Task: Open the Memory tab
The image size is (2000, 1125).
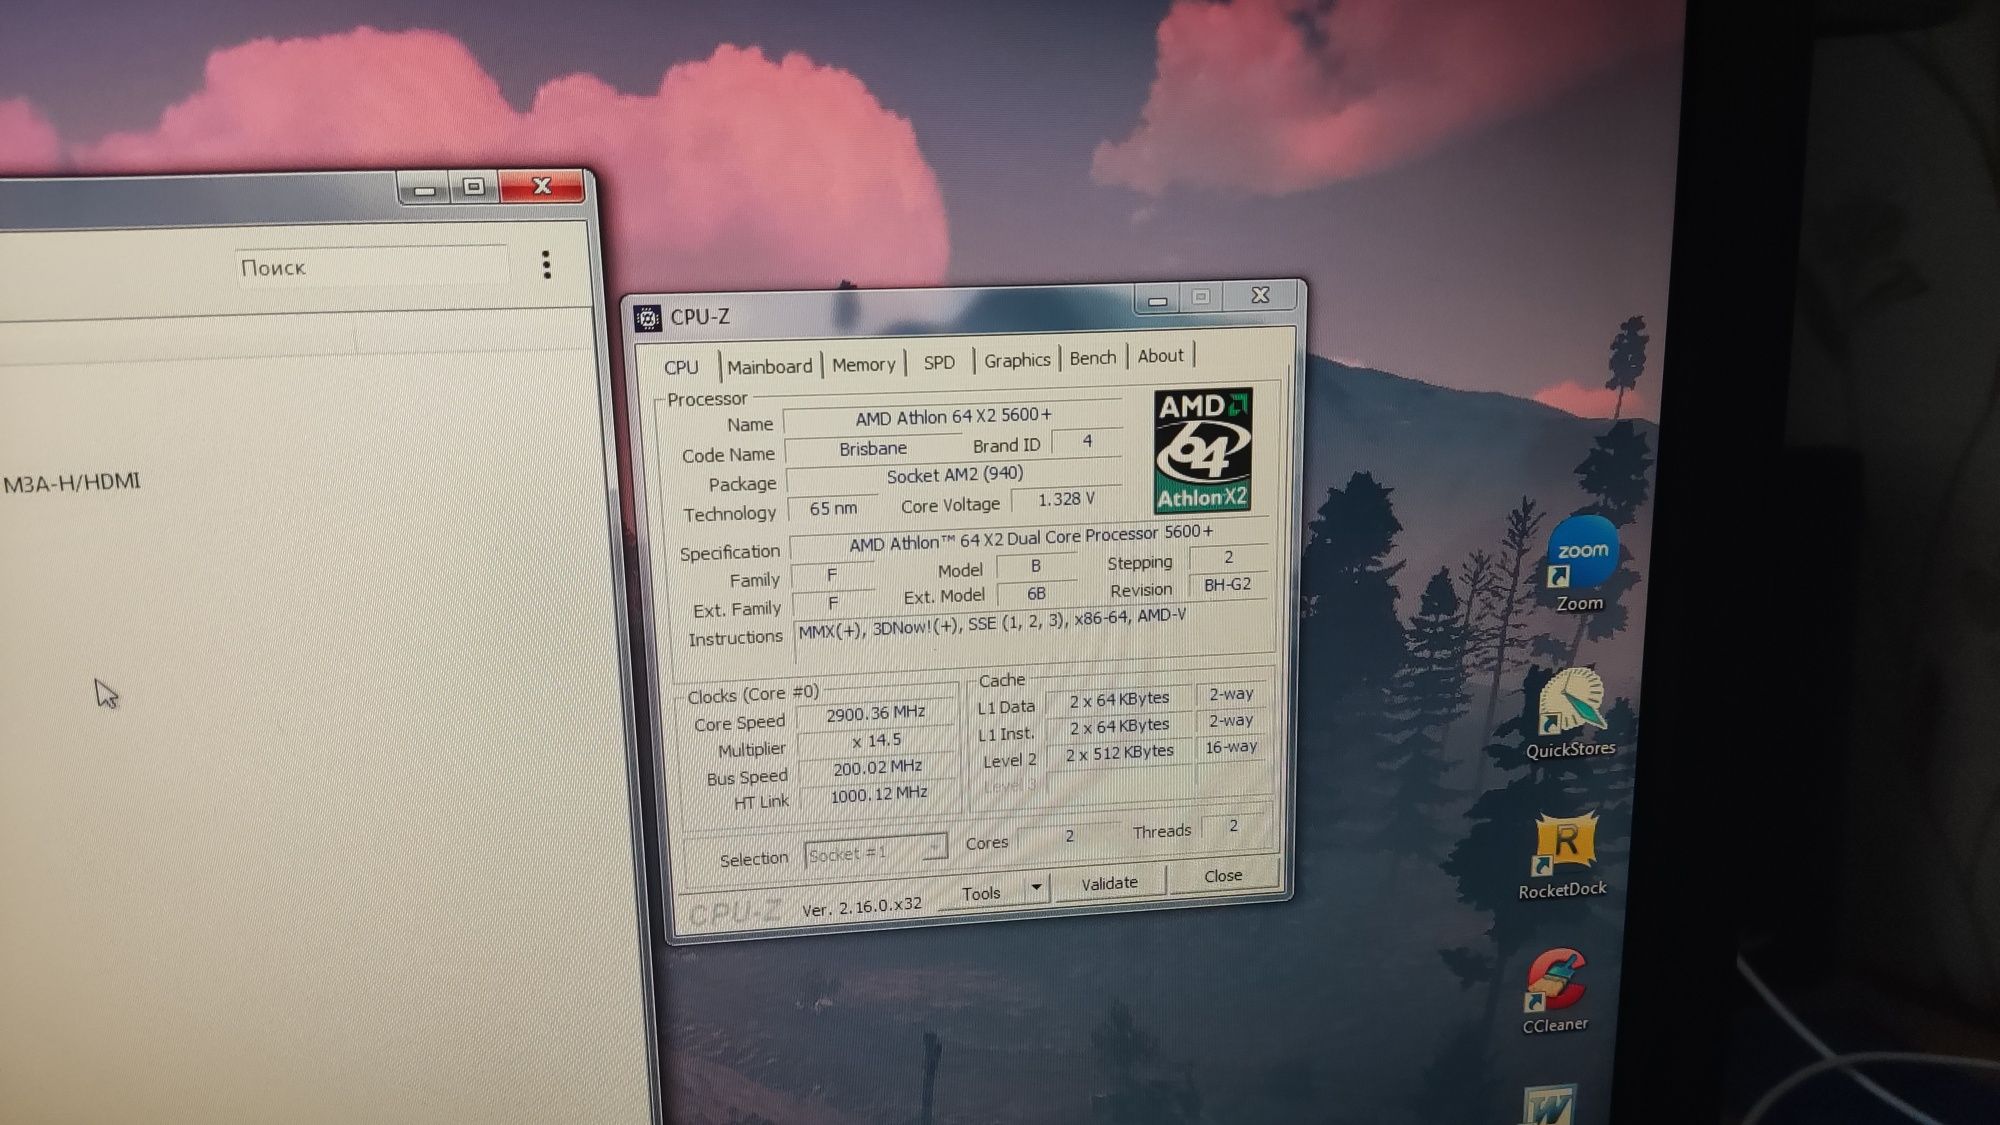Action: (864, 364)
